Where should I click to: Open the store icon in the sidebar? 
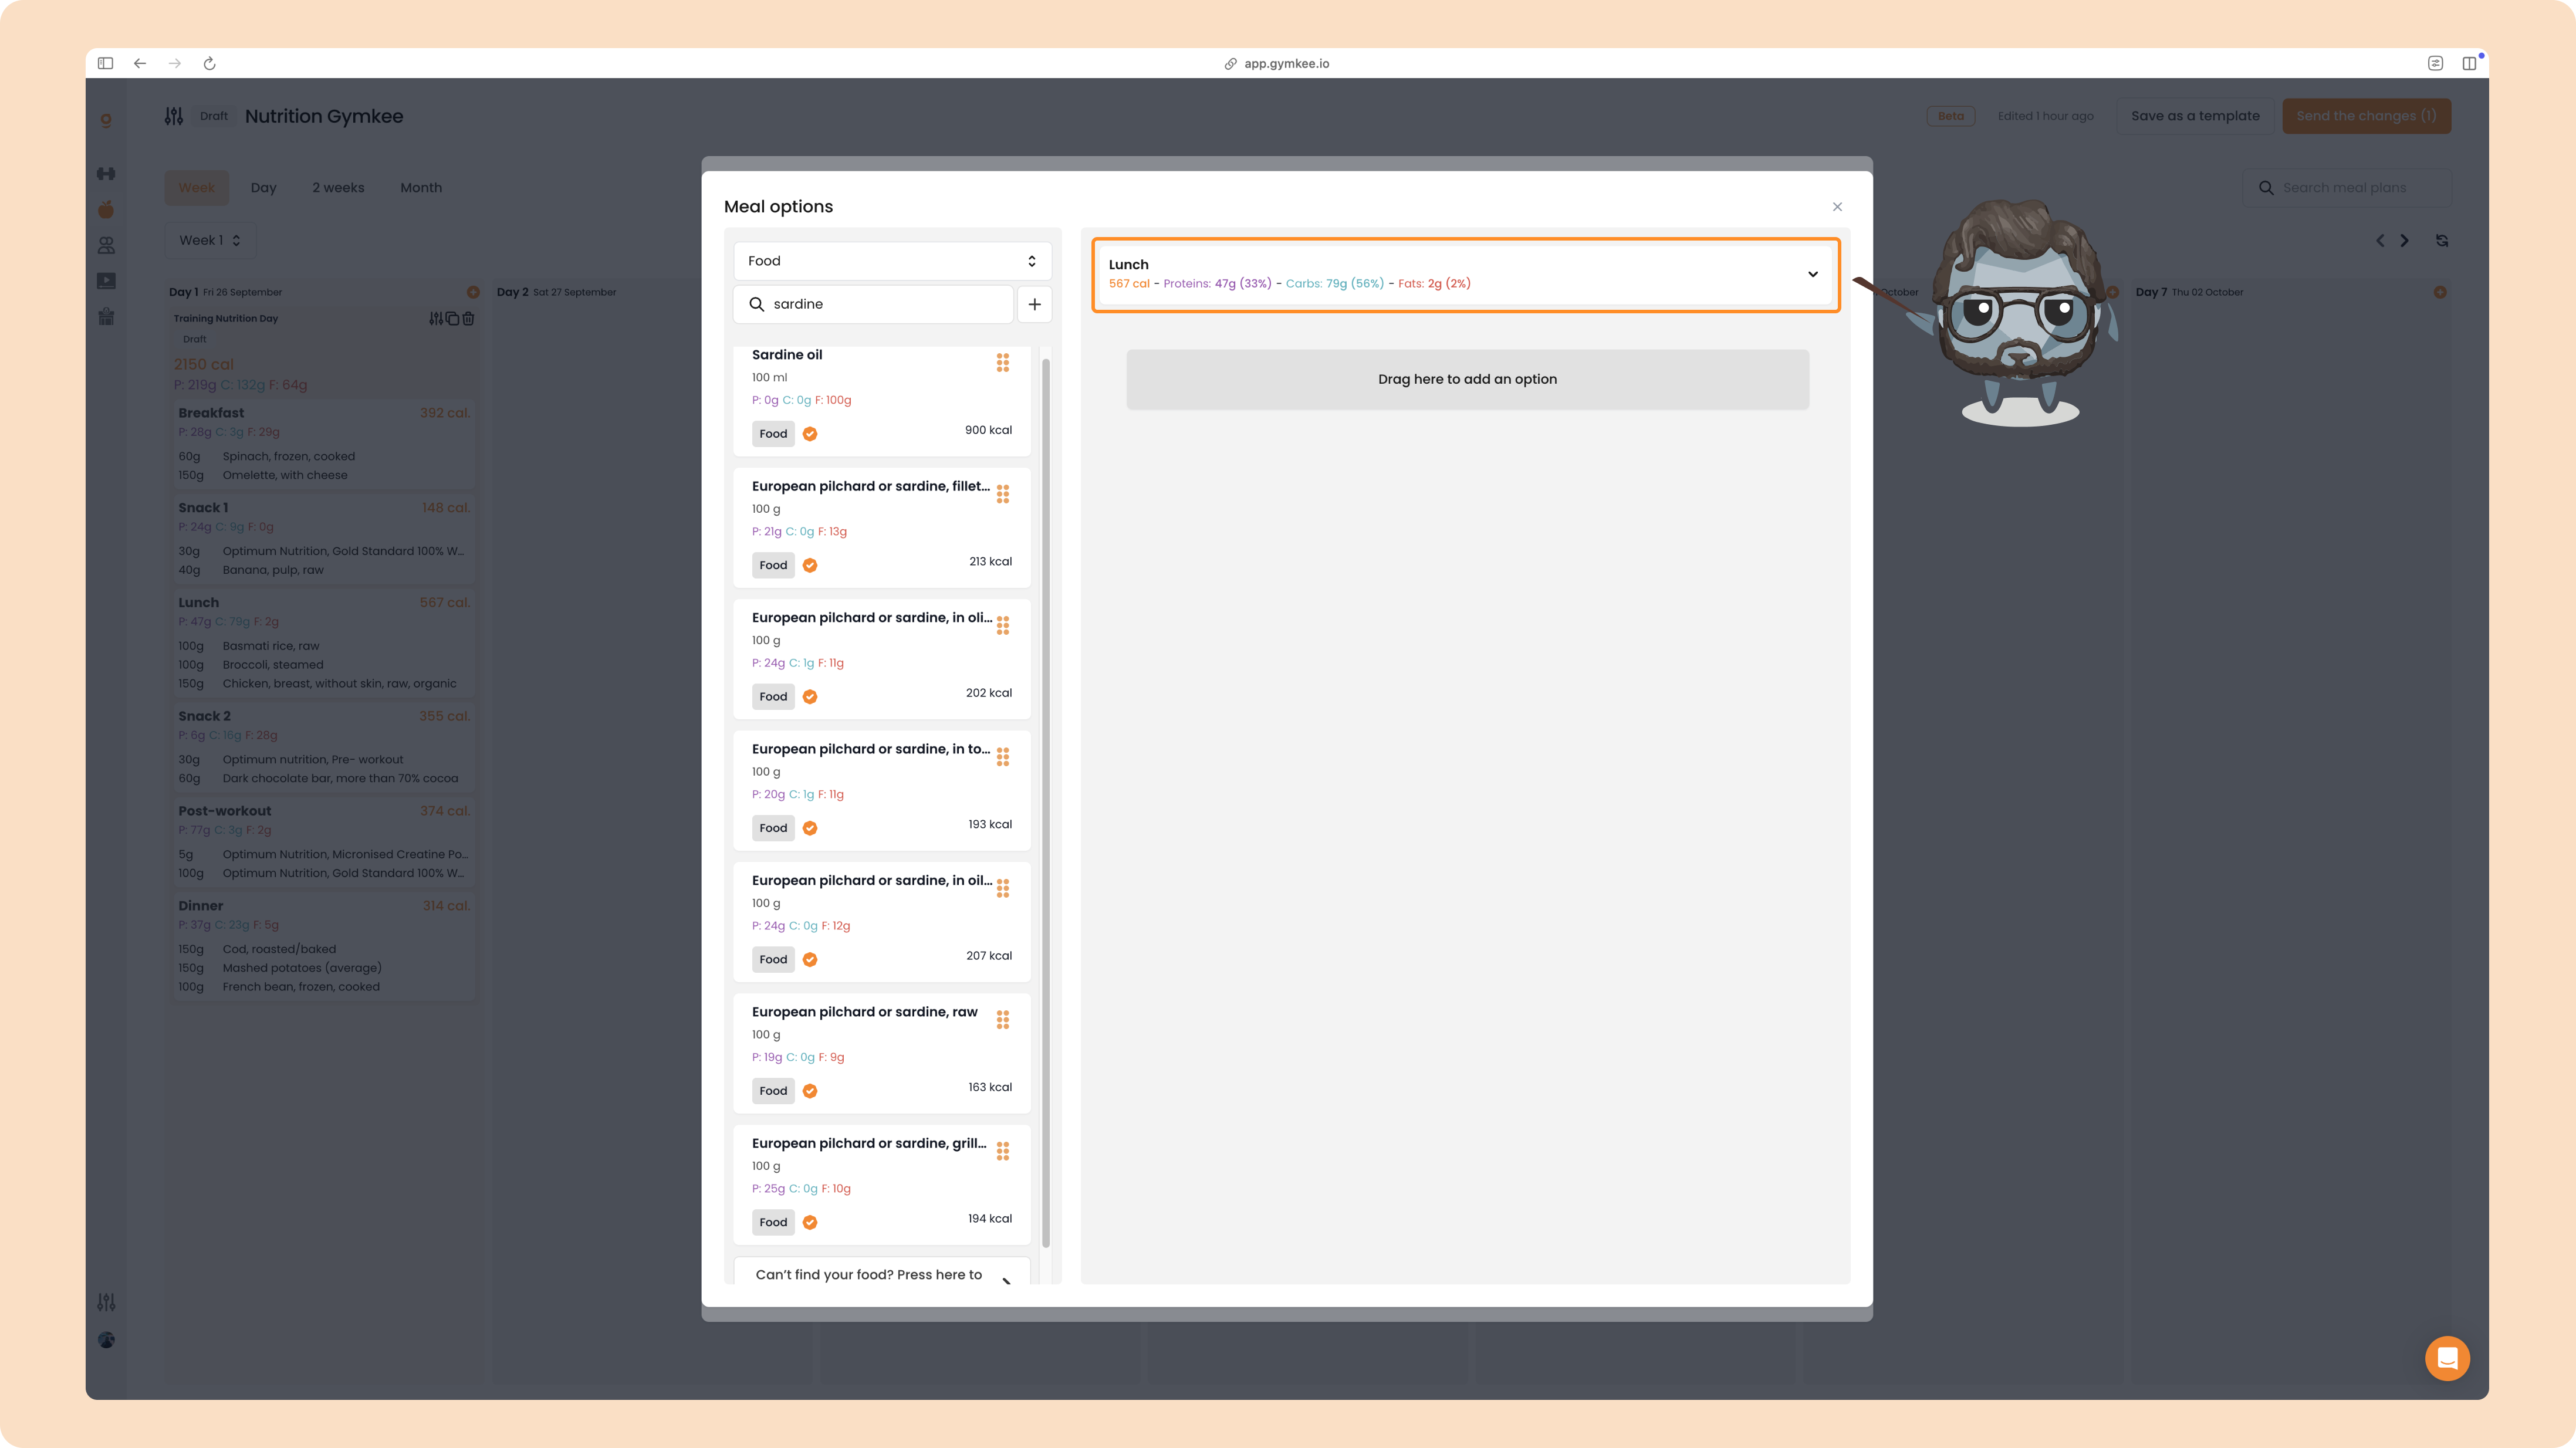(x=106, y=317)
